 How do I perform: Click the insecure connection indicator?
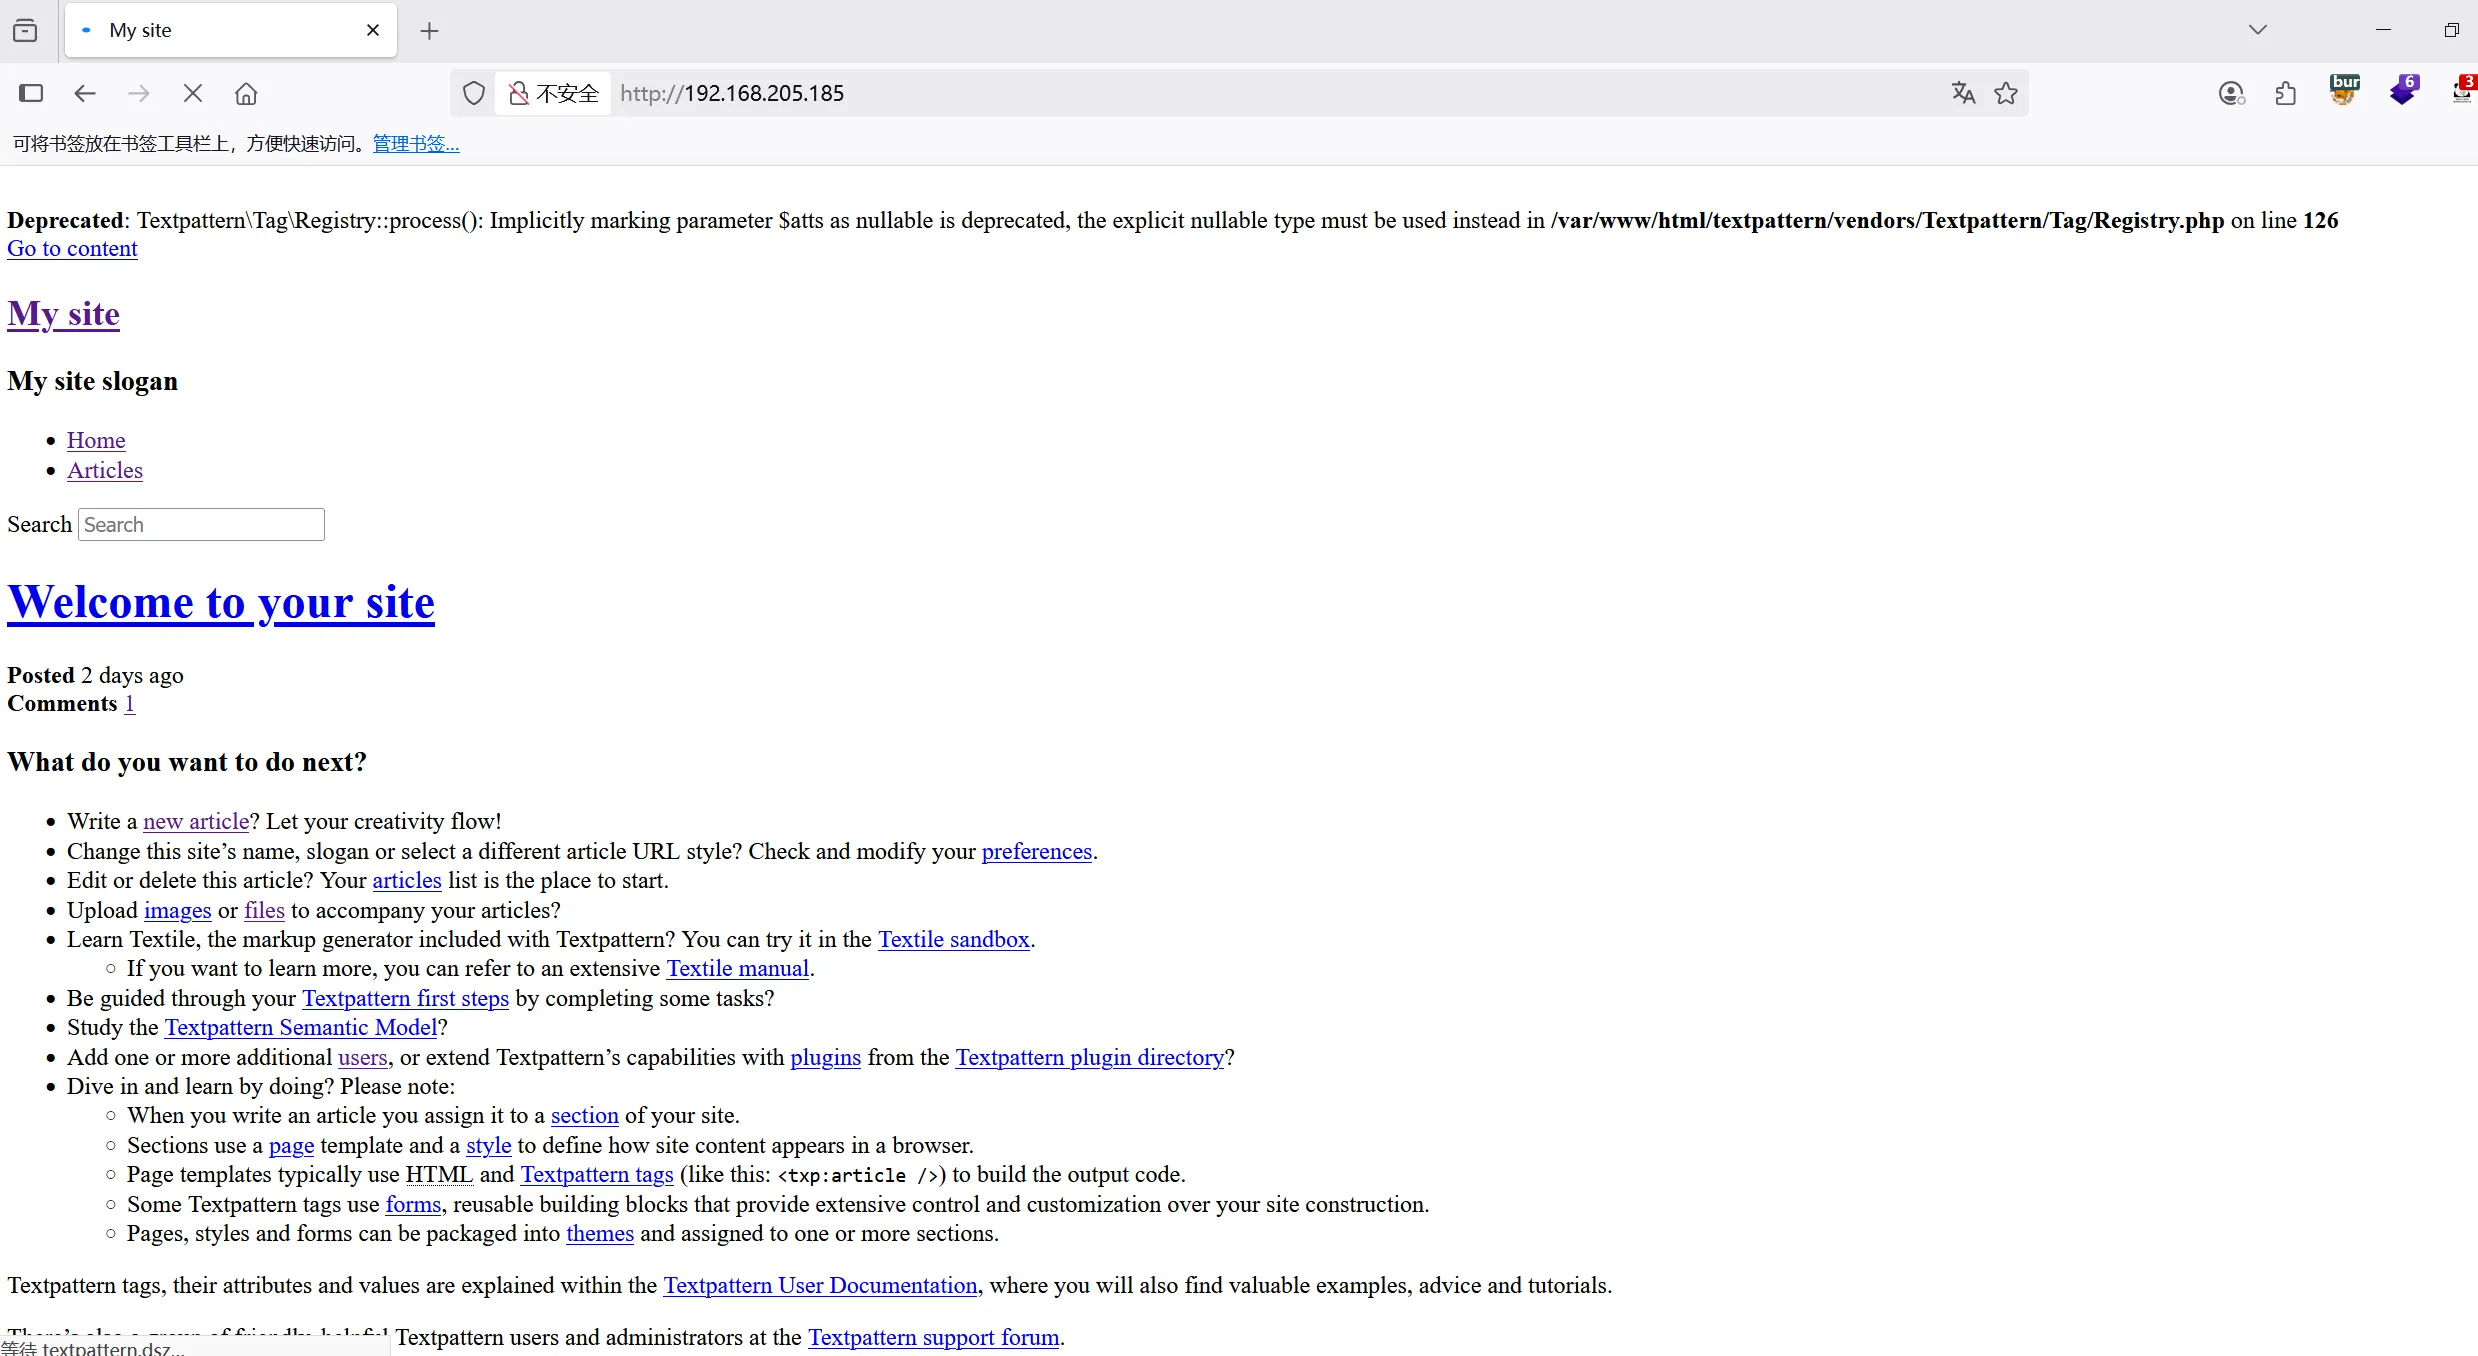[x=554, y=93]
